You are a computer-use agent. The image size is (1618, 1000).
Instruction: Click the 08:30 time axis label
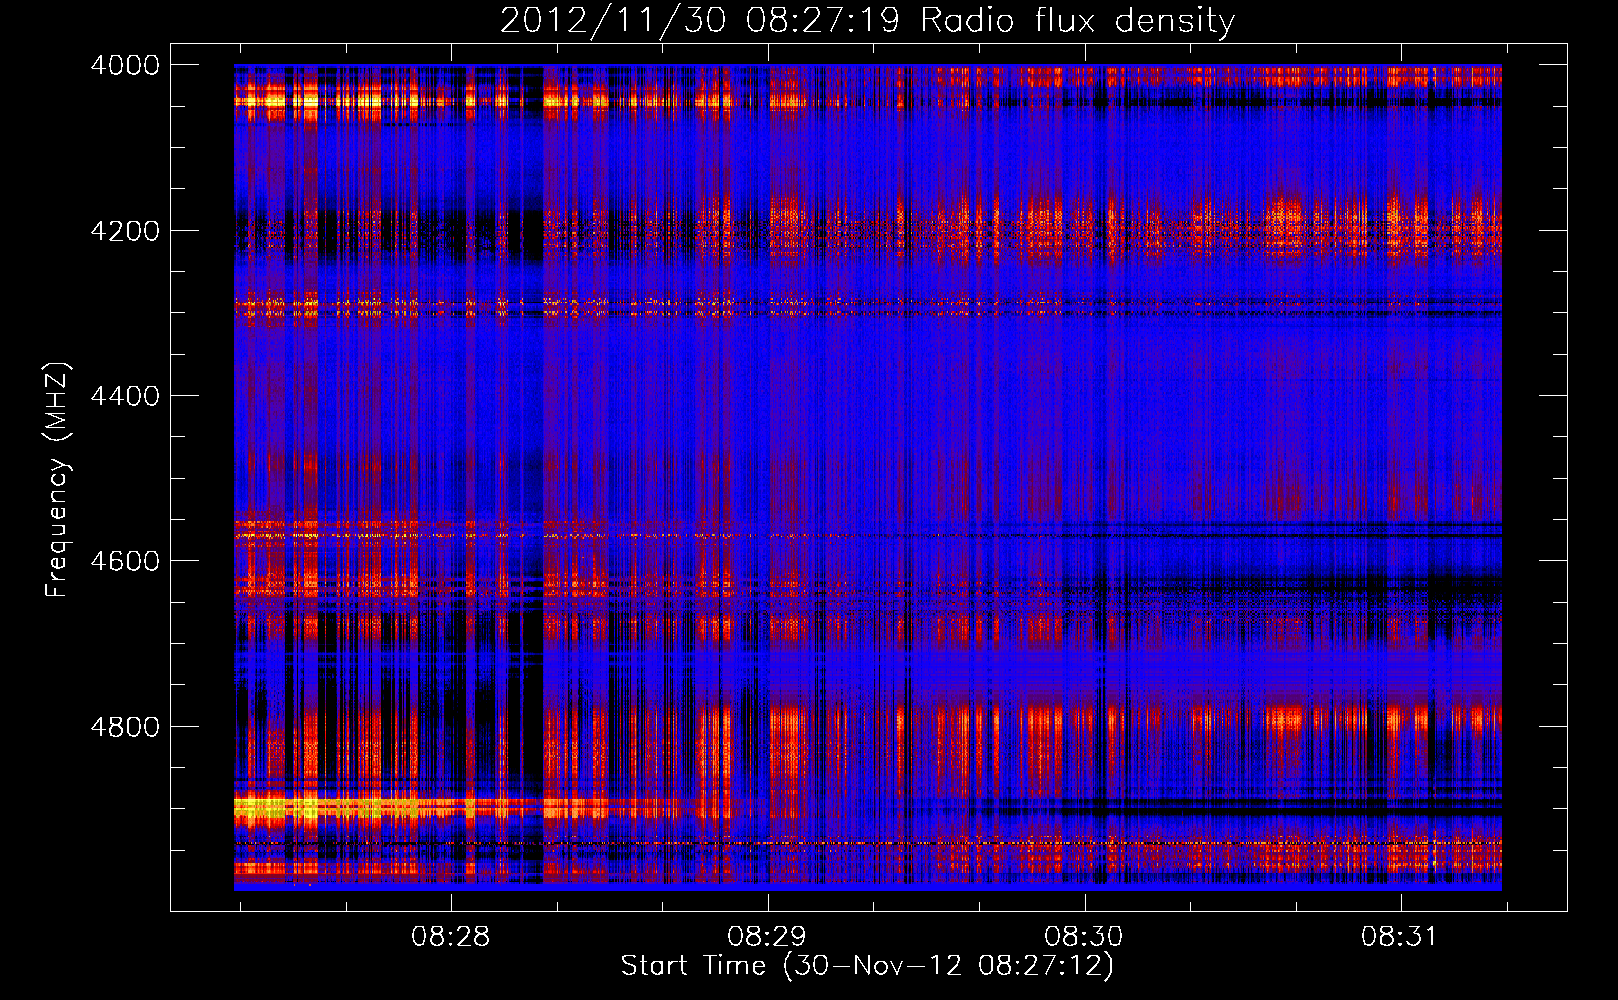pyautogui.click(x=1084, y=937)
